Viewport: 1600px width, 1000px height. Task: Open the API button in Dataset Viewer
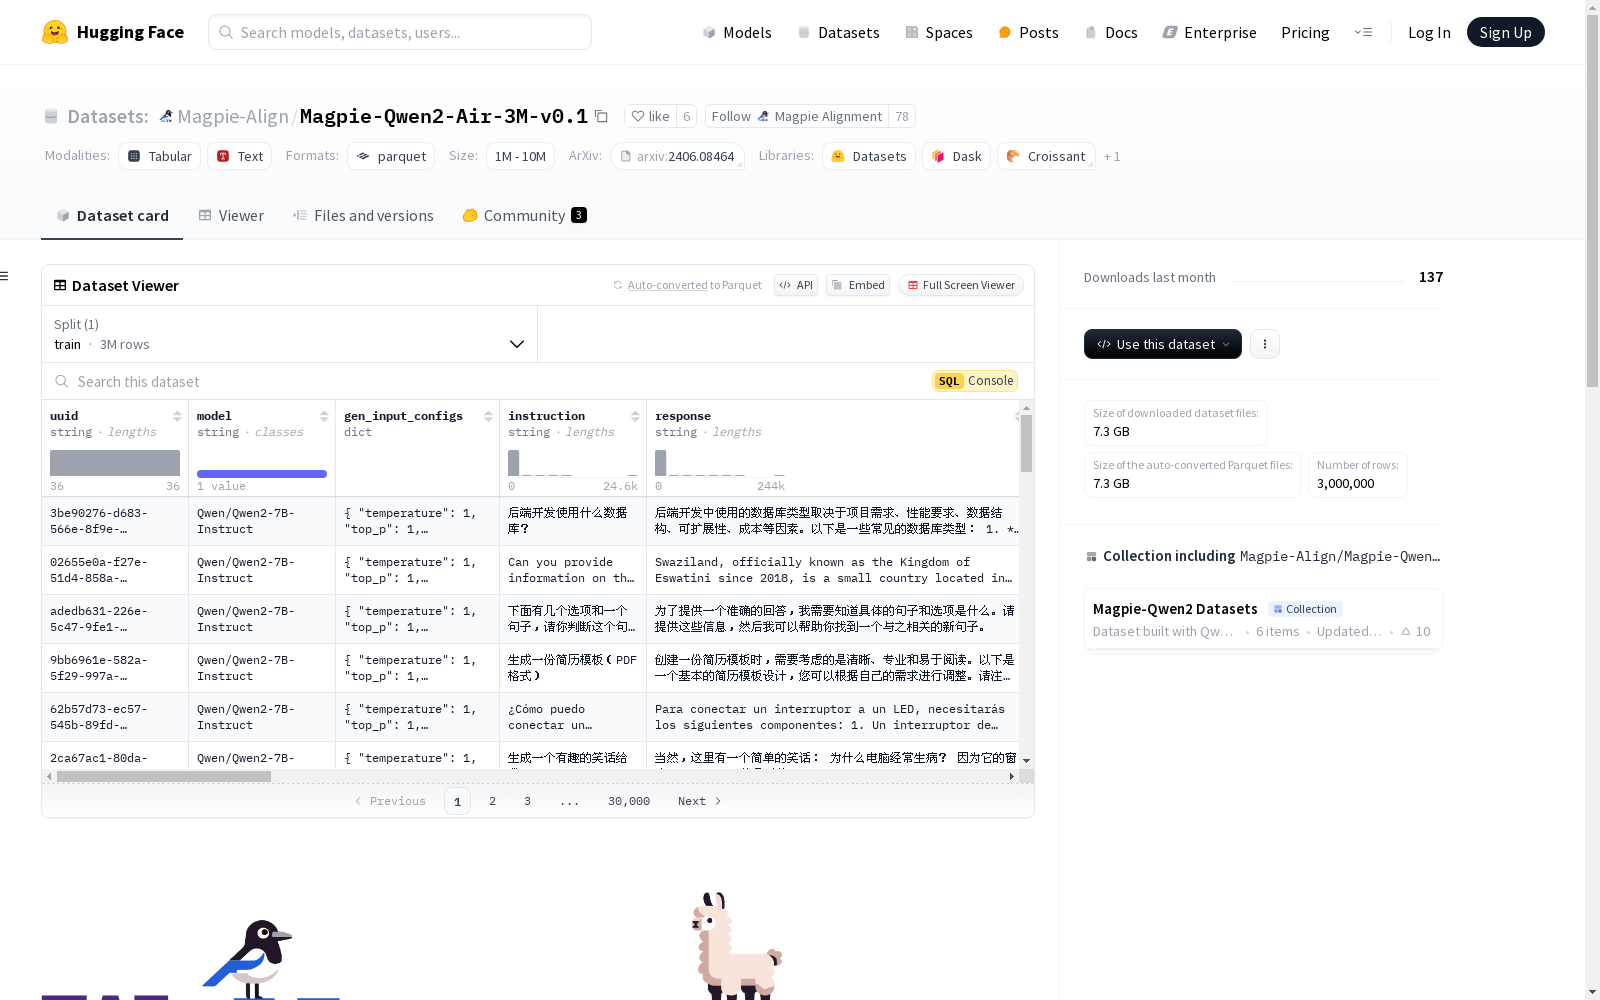click(796, 285)
